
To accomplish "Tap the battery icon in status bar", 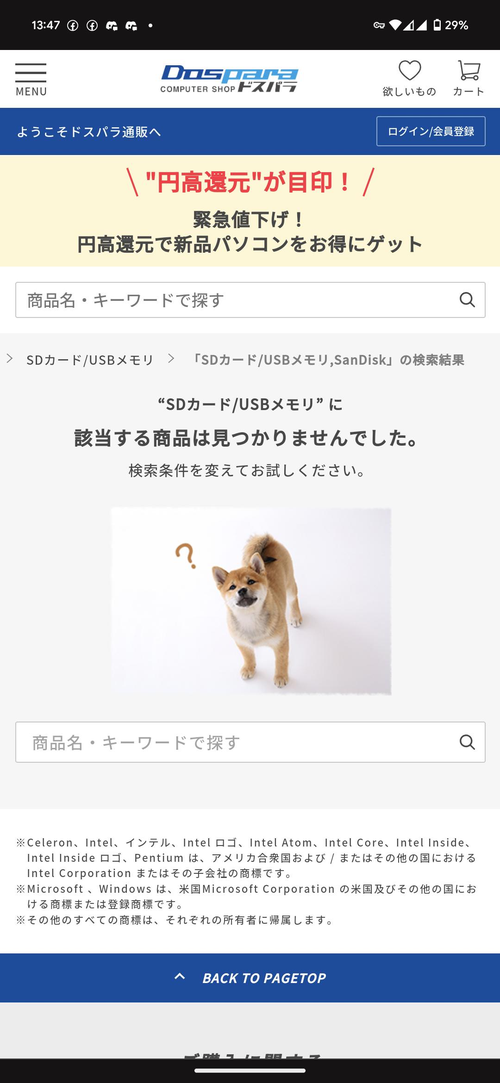I will click(436, 26).
